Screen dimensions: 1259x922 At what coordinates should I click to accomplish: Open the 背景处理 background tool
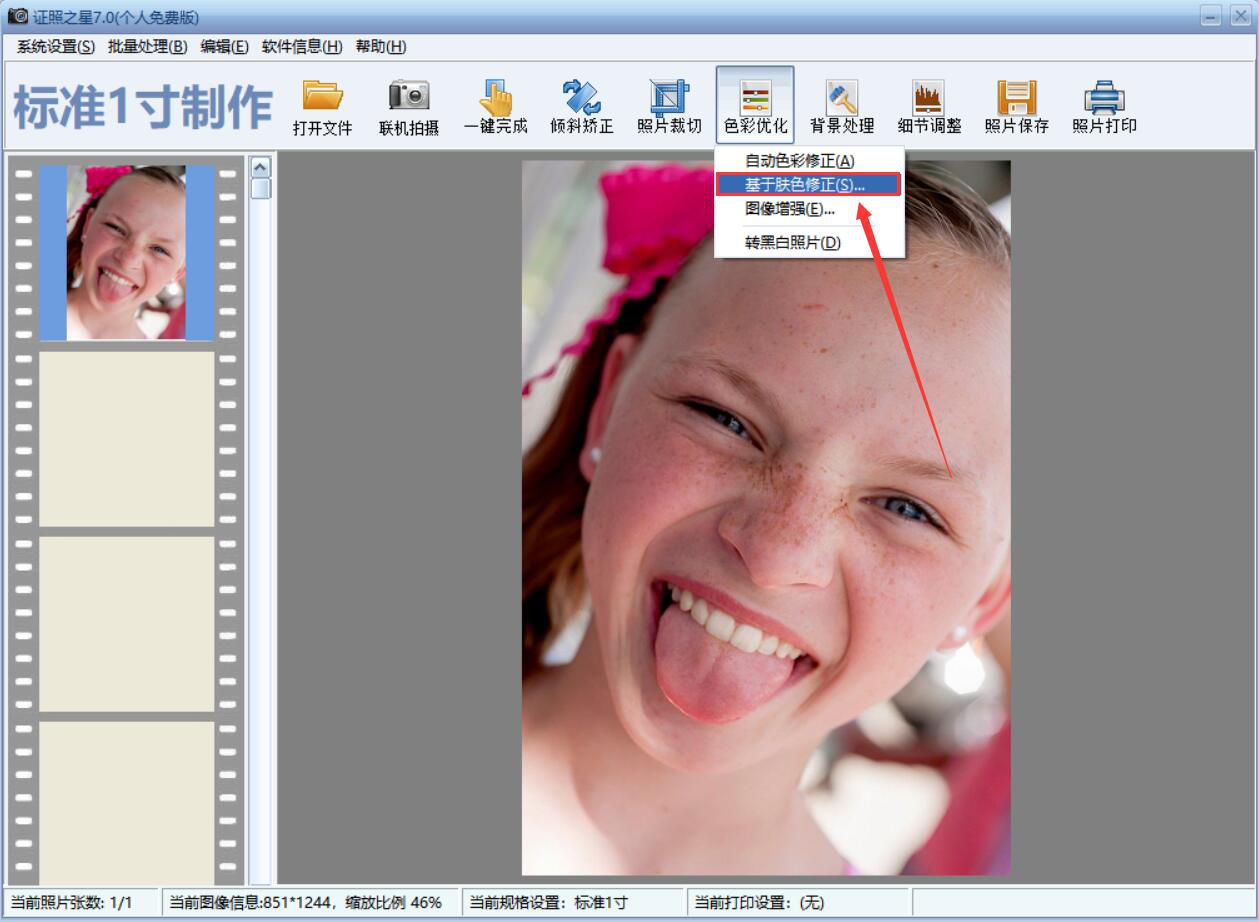pos(842,98)
